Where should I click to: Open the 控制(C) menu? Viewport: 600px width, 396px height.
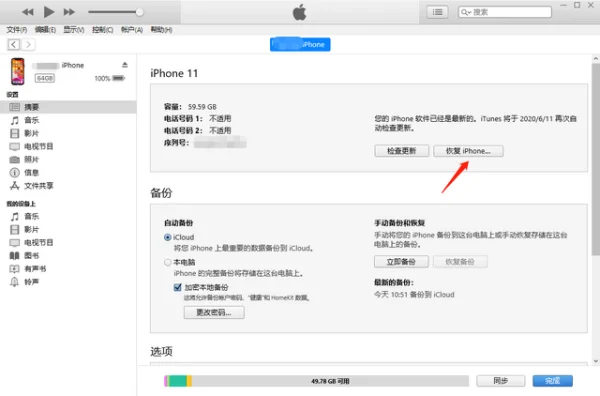[103, 29]
